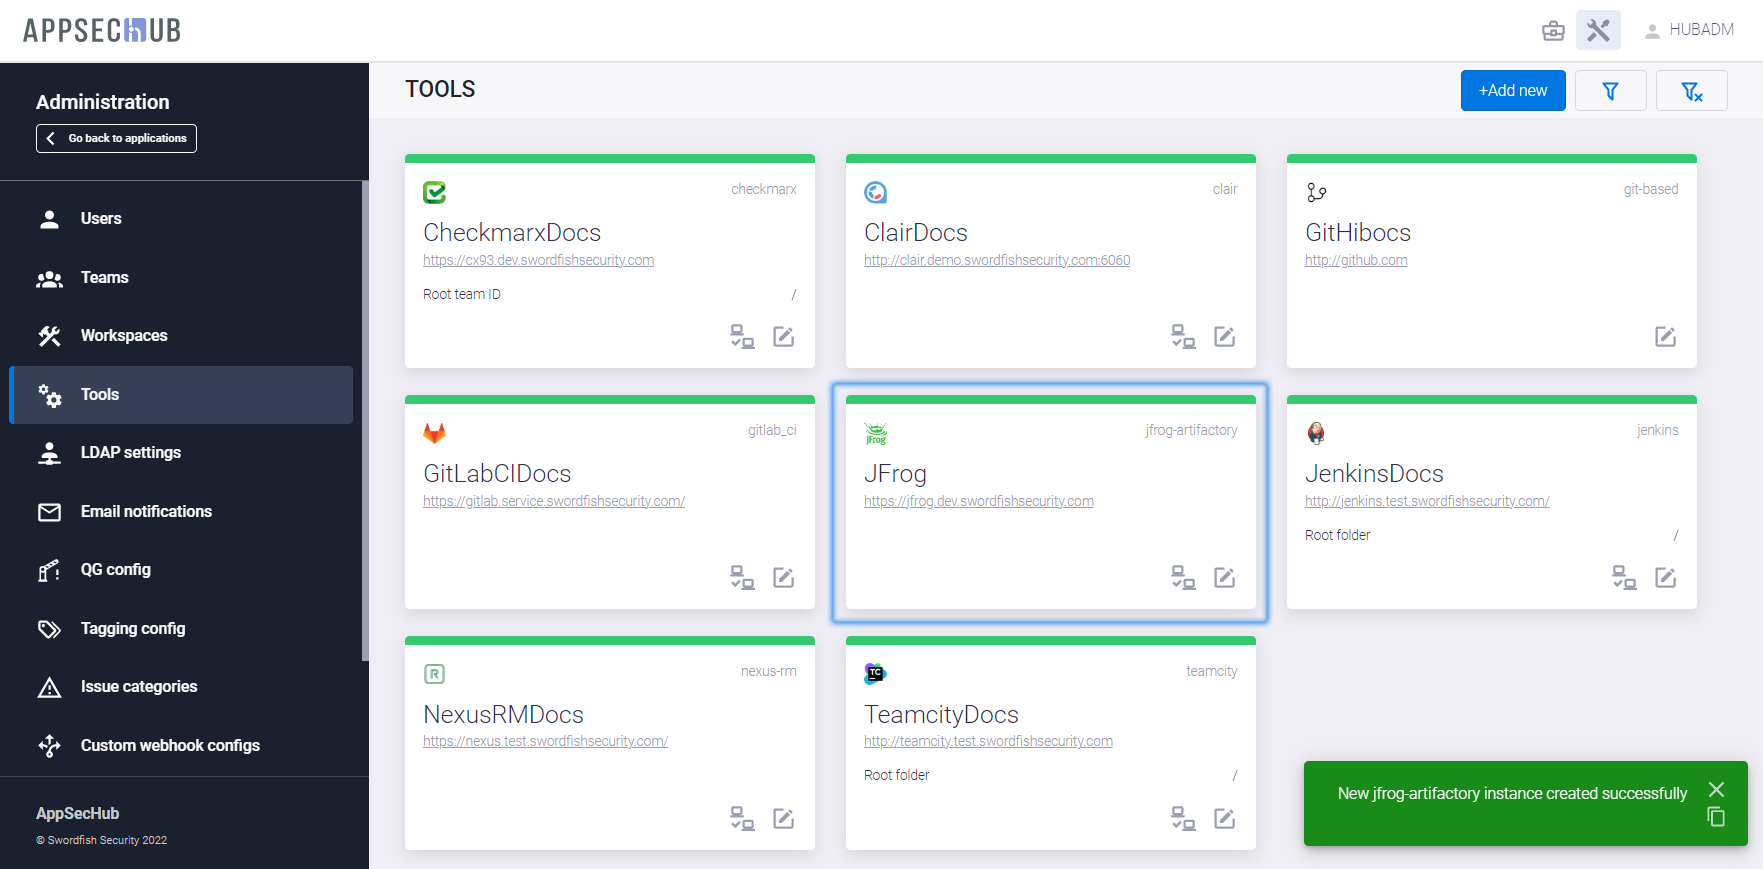Check connection for the JFrog tool
Viewport: 1763px width, 869px height.
coord(1183,578)
